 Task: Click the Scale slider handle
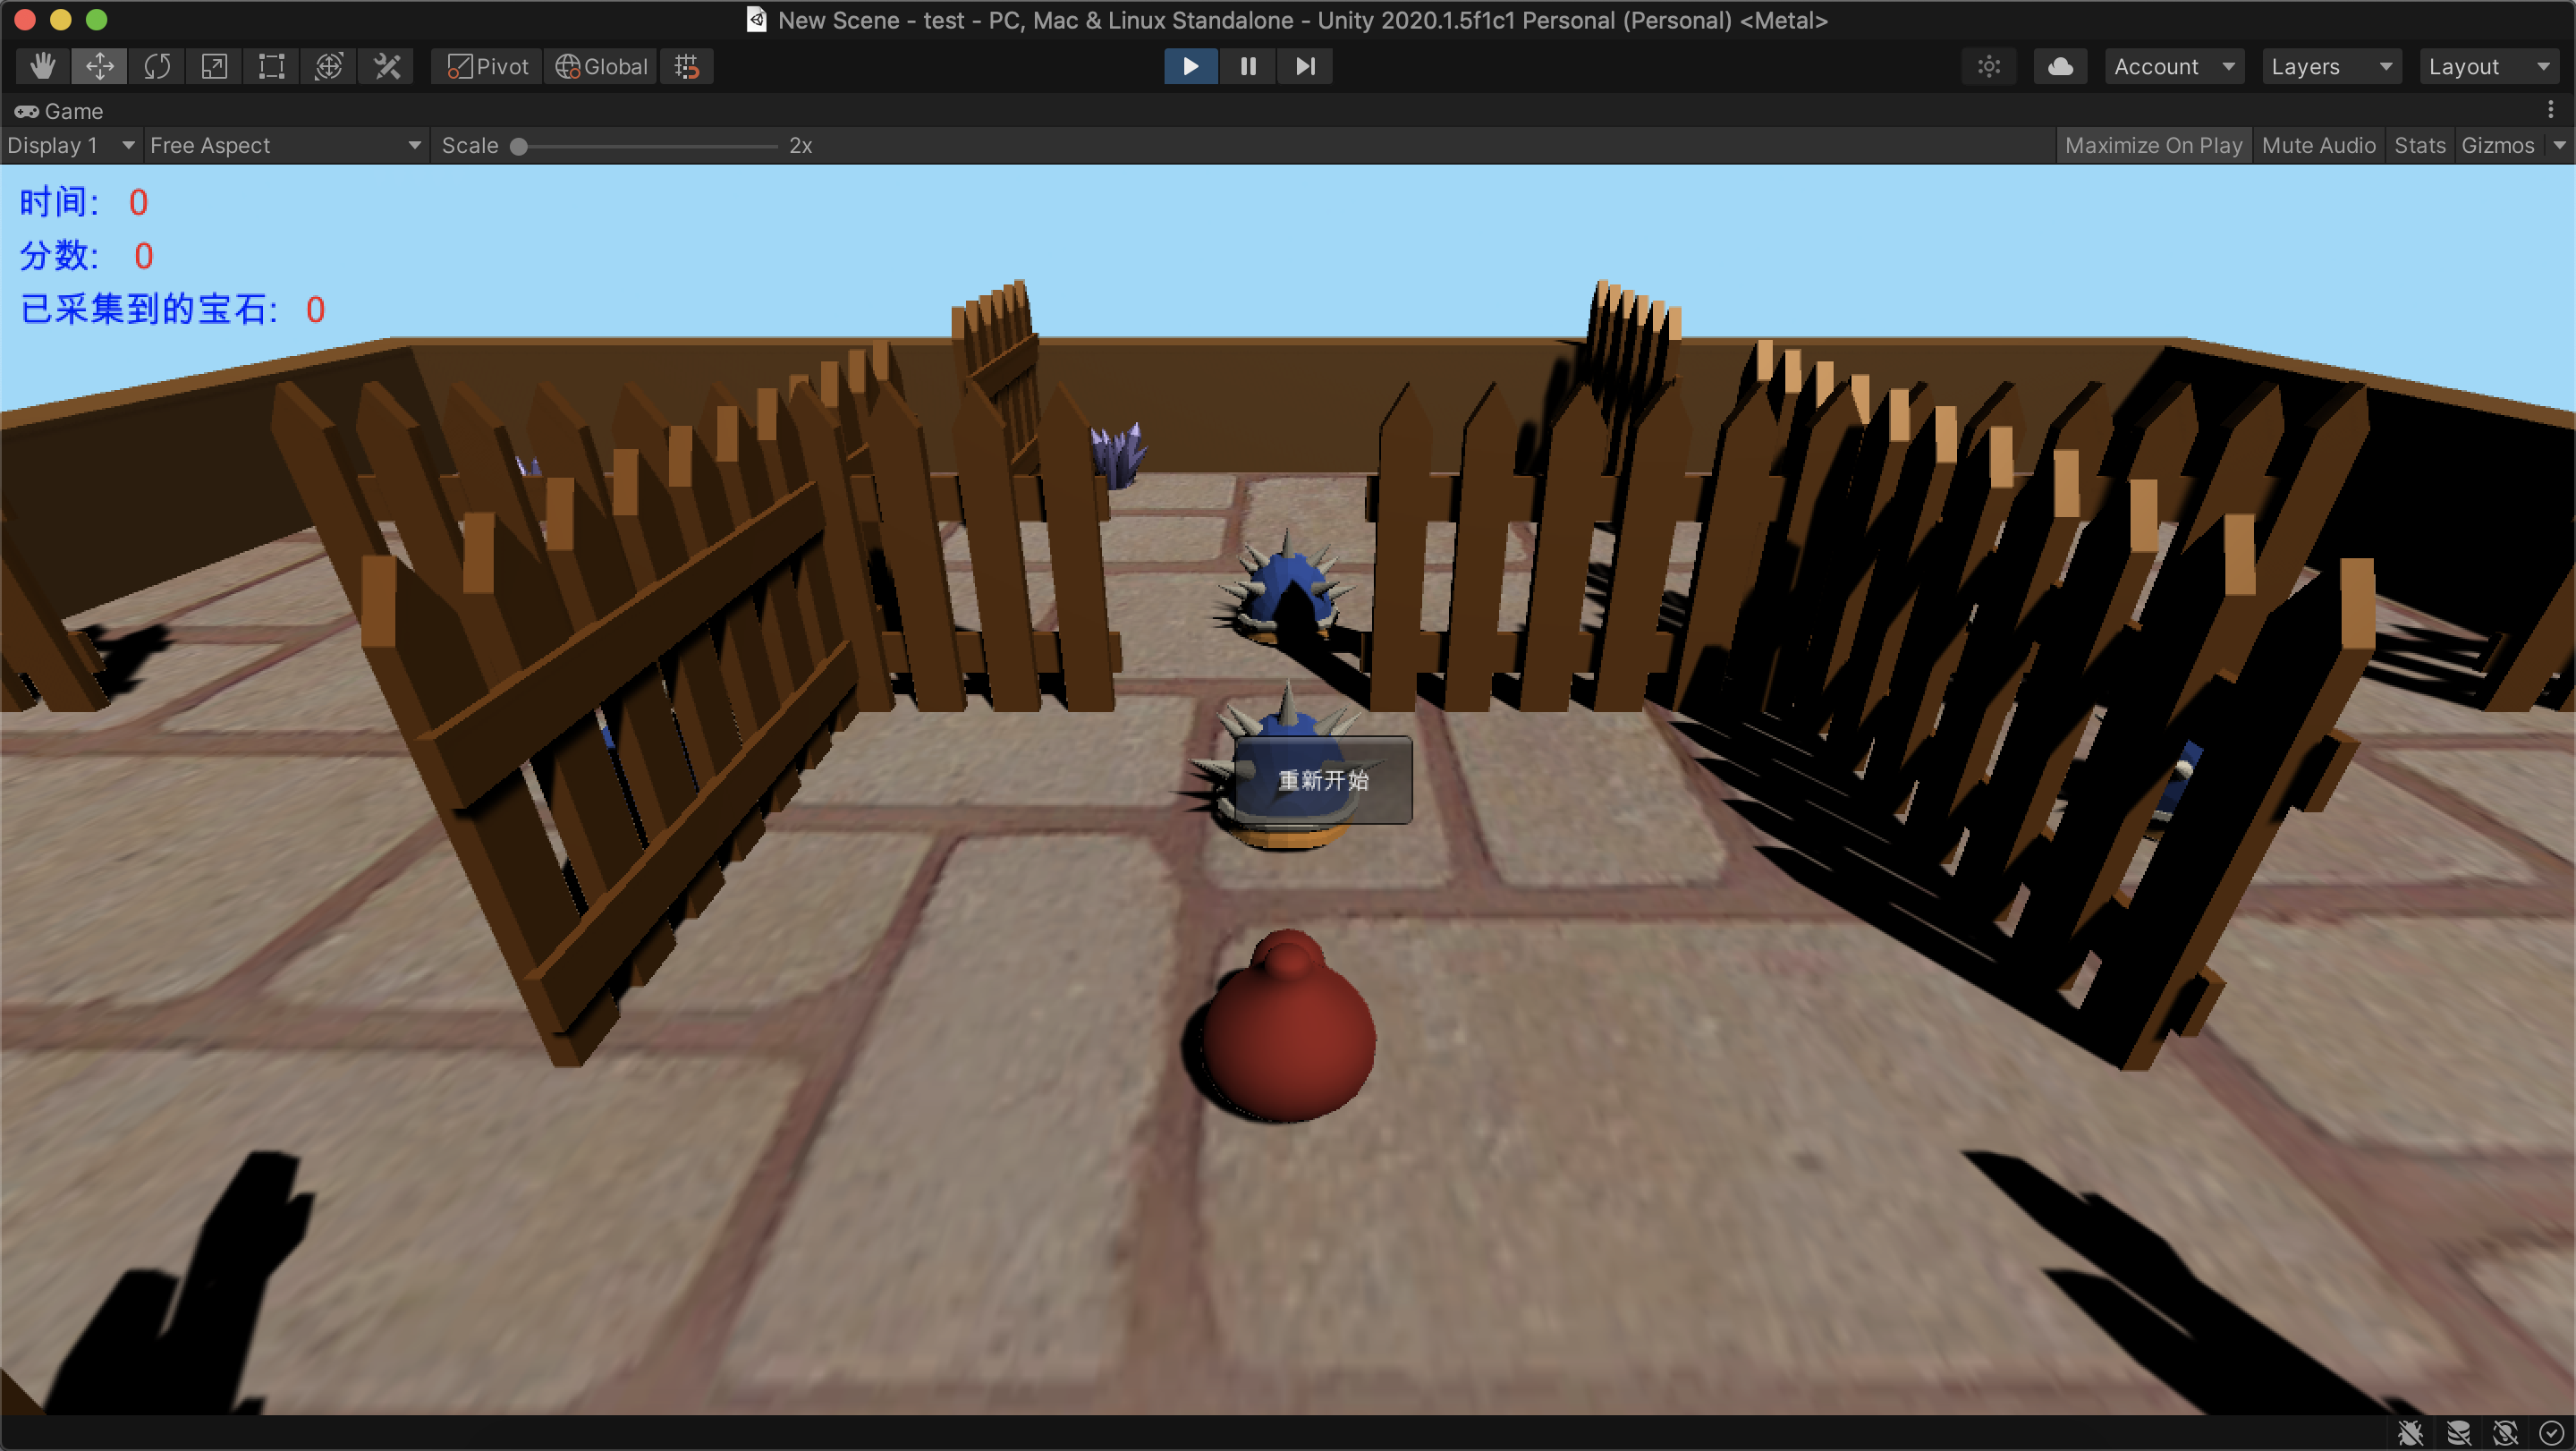[x=518, y=146]
